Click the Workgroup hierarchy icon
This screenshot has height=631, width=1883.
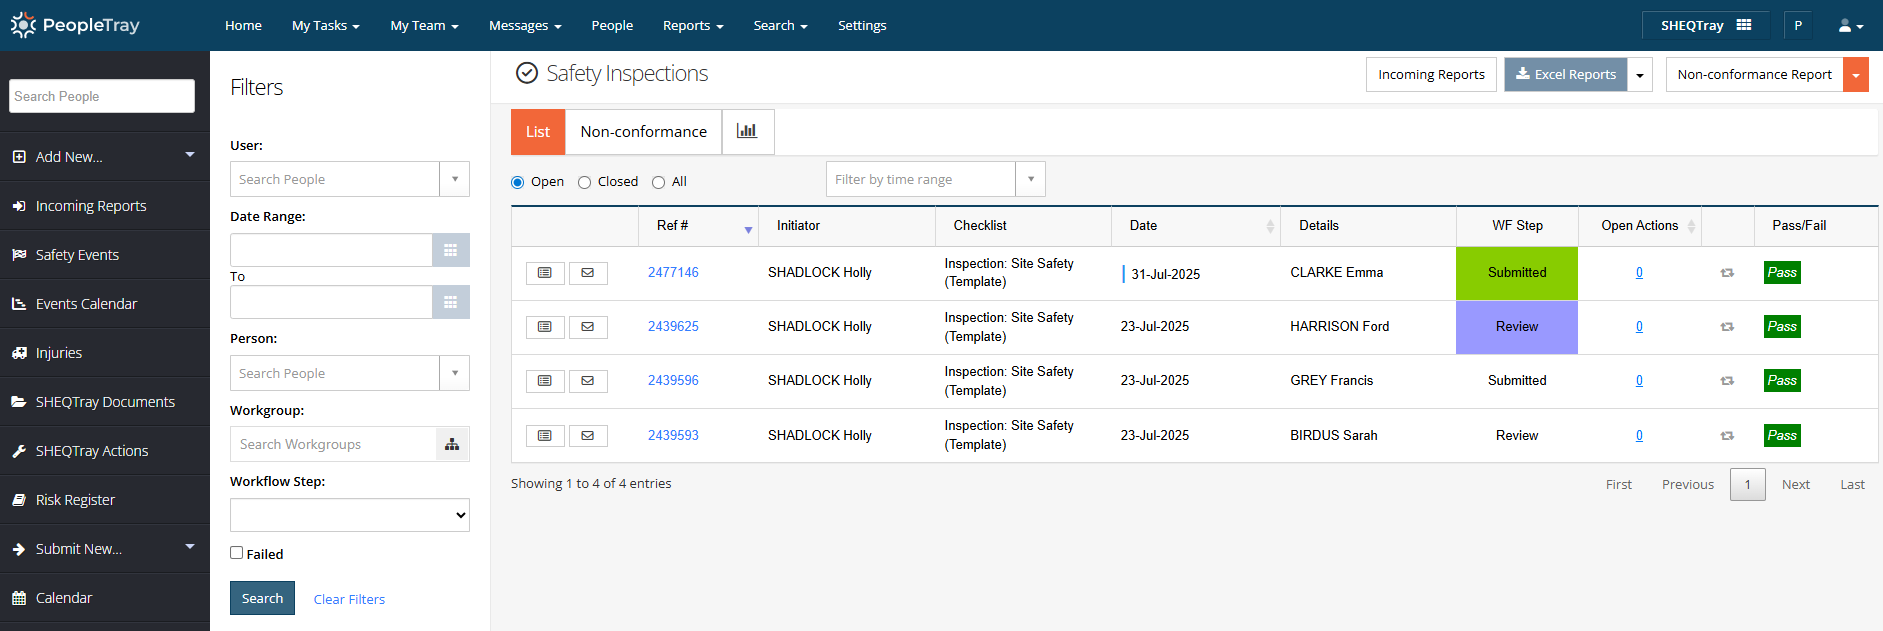(452, 445)
